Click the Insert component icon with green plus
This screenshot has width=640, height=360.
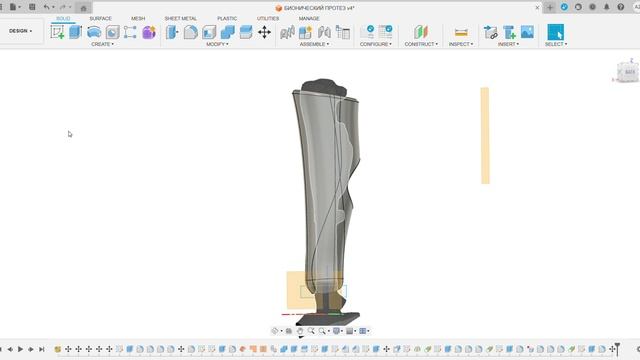(x=509, y=32)
